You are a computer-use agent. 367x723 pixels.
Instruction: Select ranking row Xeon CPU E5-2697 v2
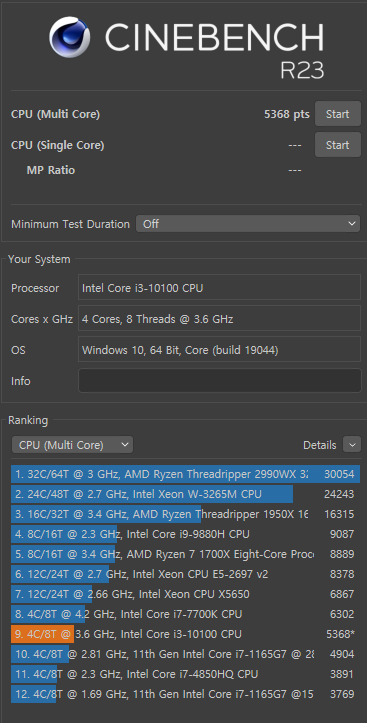[185, 574]
